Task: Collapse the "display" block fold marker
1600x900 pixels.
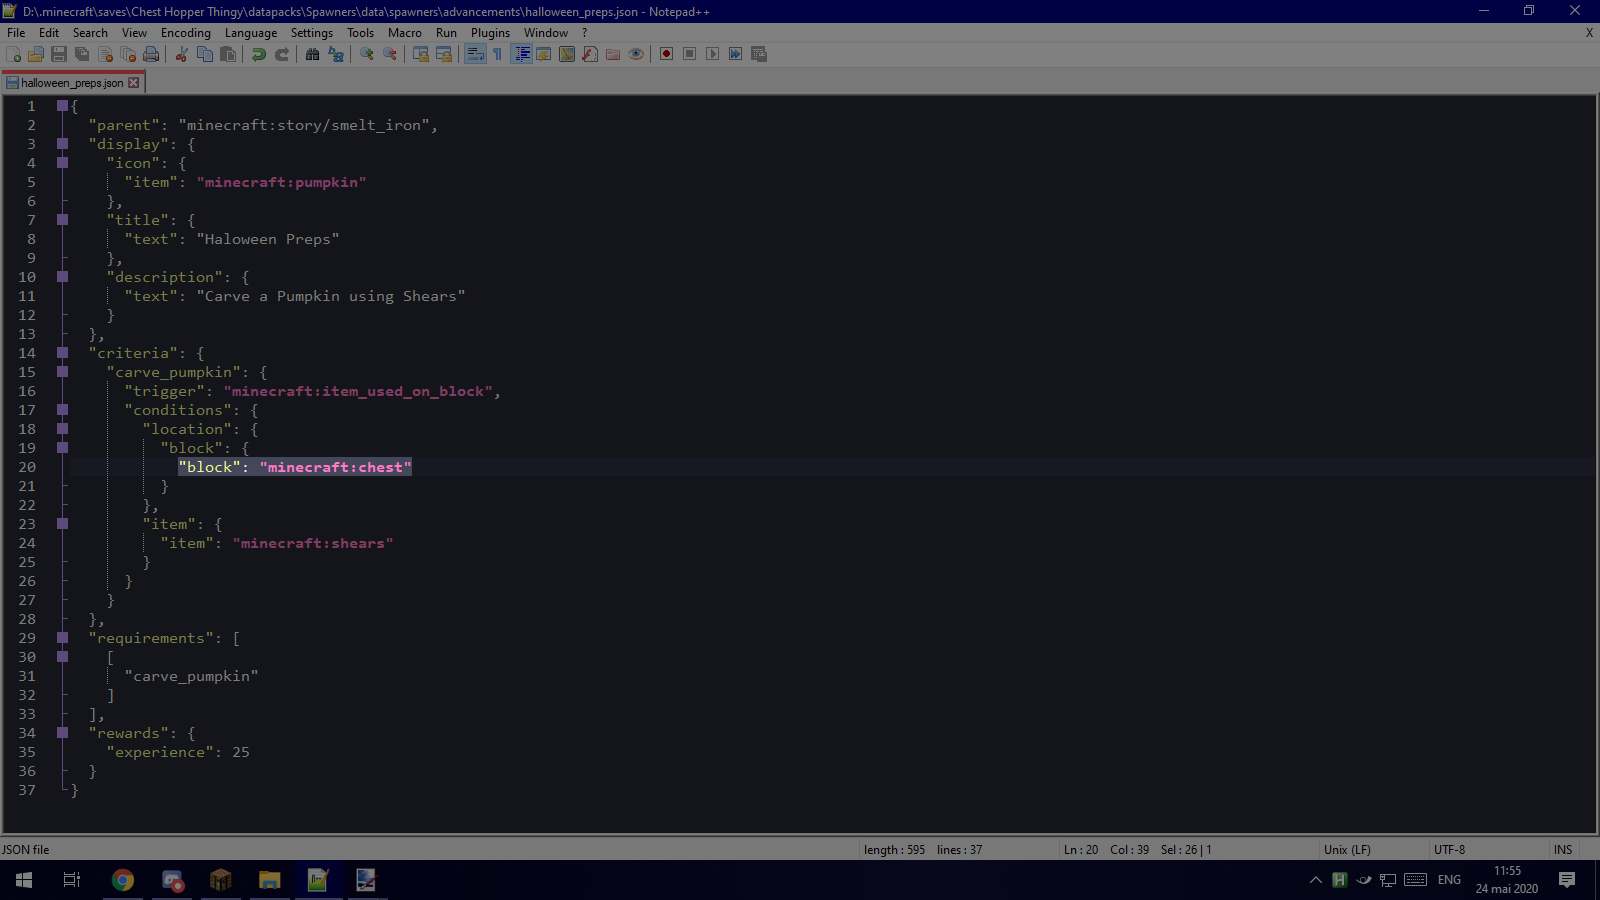Action: coord(63,144)
